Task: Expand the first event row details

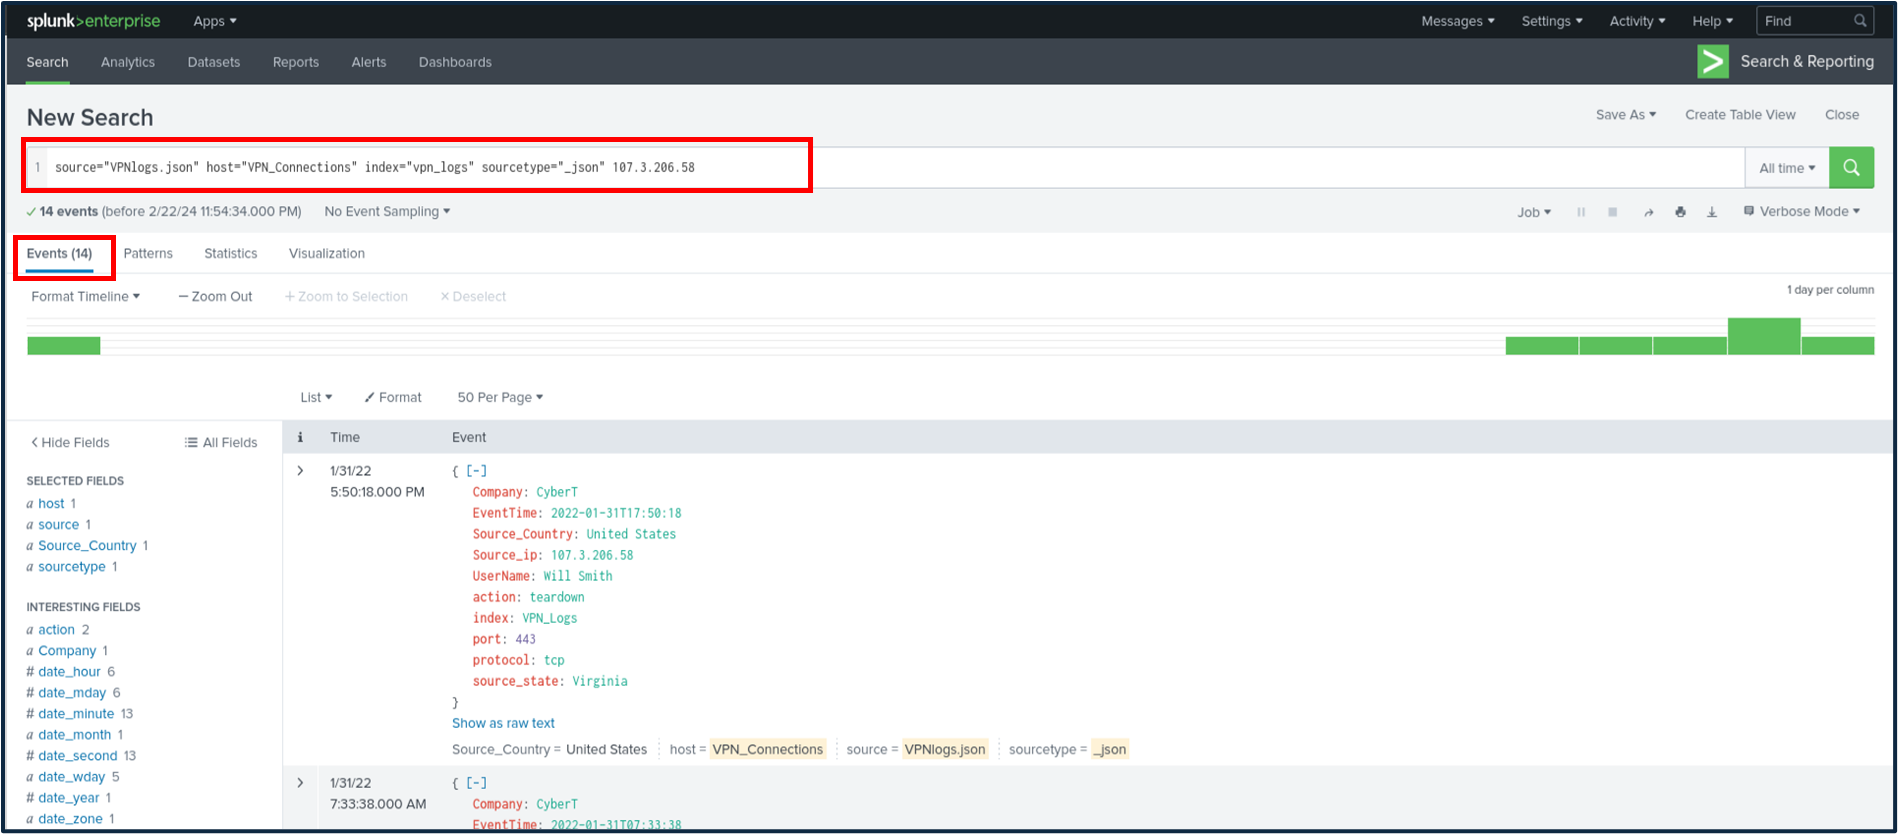Action: tap(300, 471)
